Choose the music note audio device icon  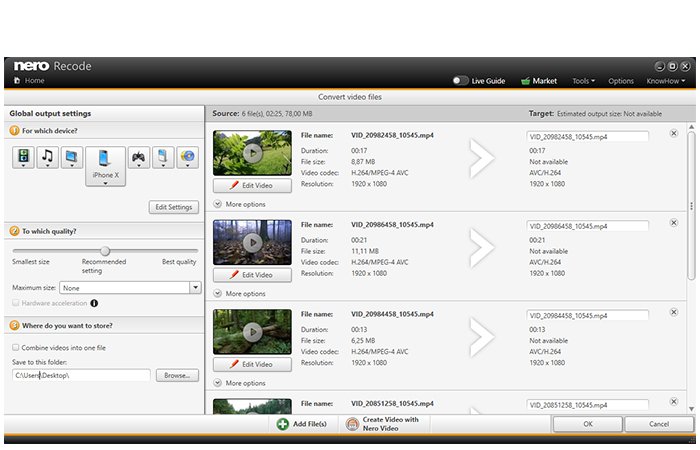click(x=47, y=157)
